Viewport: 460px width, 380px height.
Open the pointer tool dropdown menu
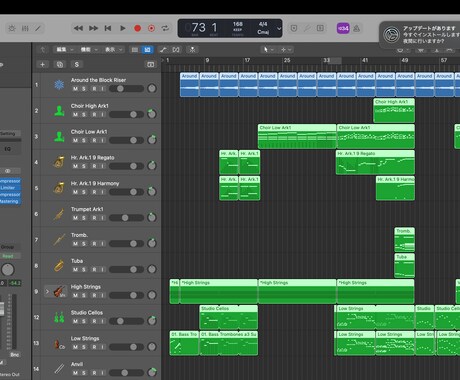pos(268,50)
